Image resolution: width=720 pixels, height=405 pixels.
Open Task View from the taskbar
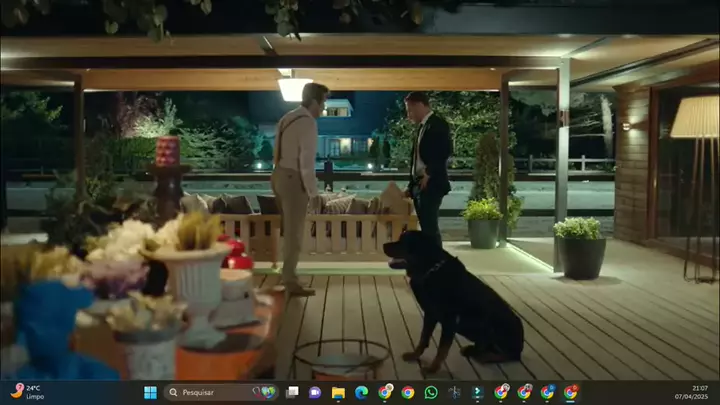292,392
